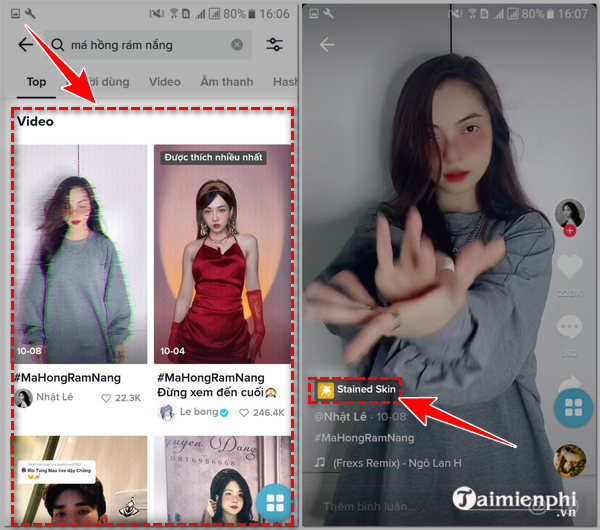Click the Nhật Lê username in search results
Image resolution: width=600 pixels, height=530 pixels.
[54, 397]
